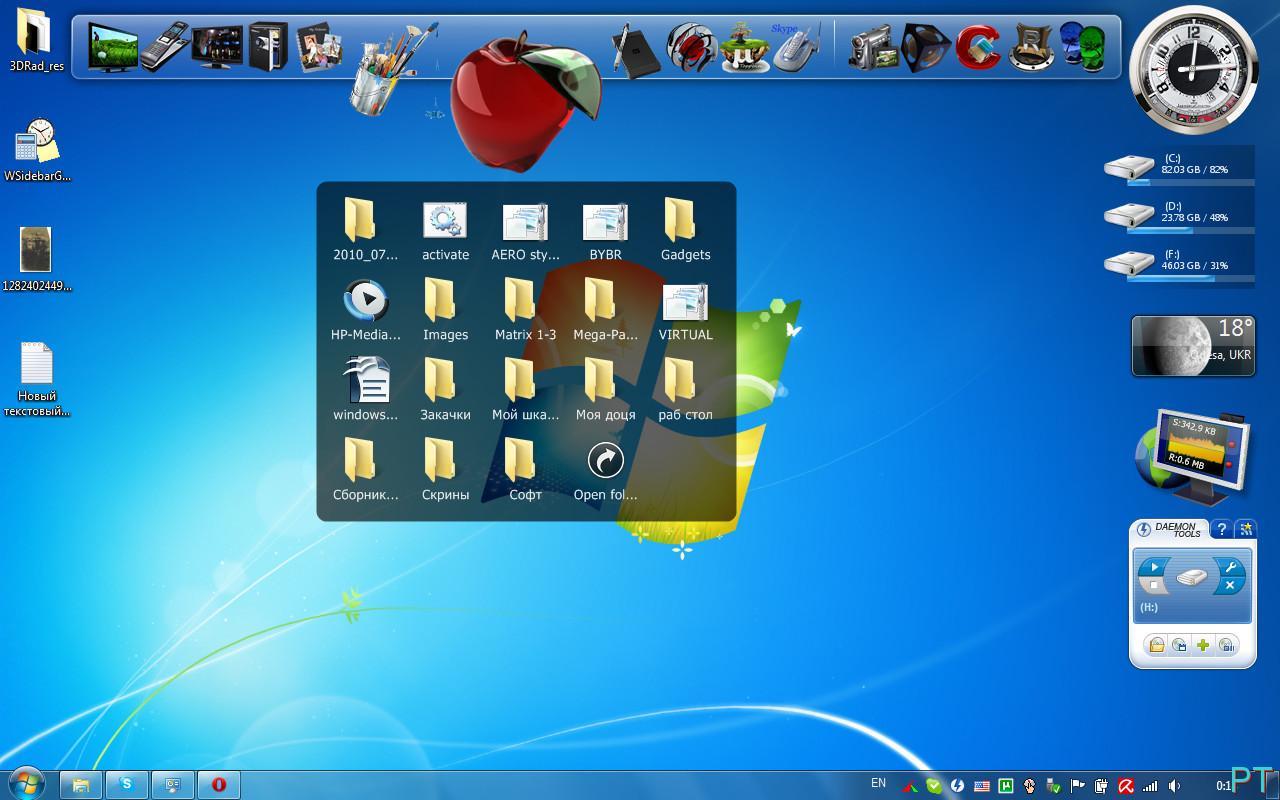Viewport: 1280px width, 800px height.
Task: Open DAEMON Tools star feed tab
Action: pyautogui.click(x=1246, y=529)
